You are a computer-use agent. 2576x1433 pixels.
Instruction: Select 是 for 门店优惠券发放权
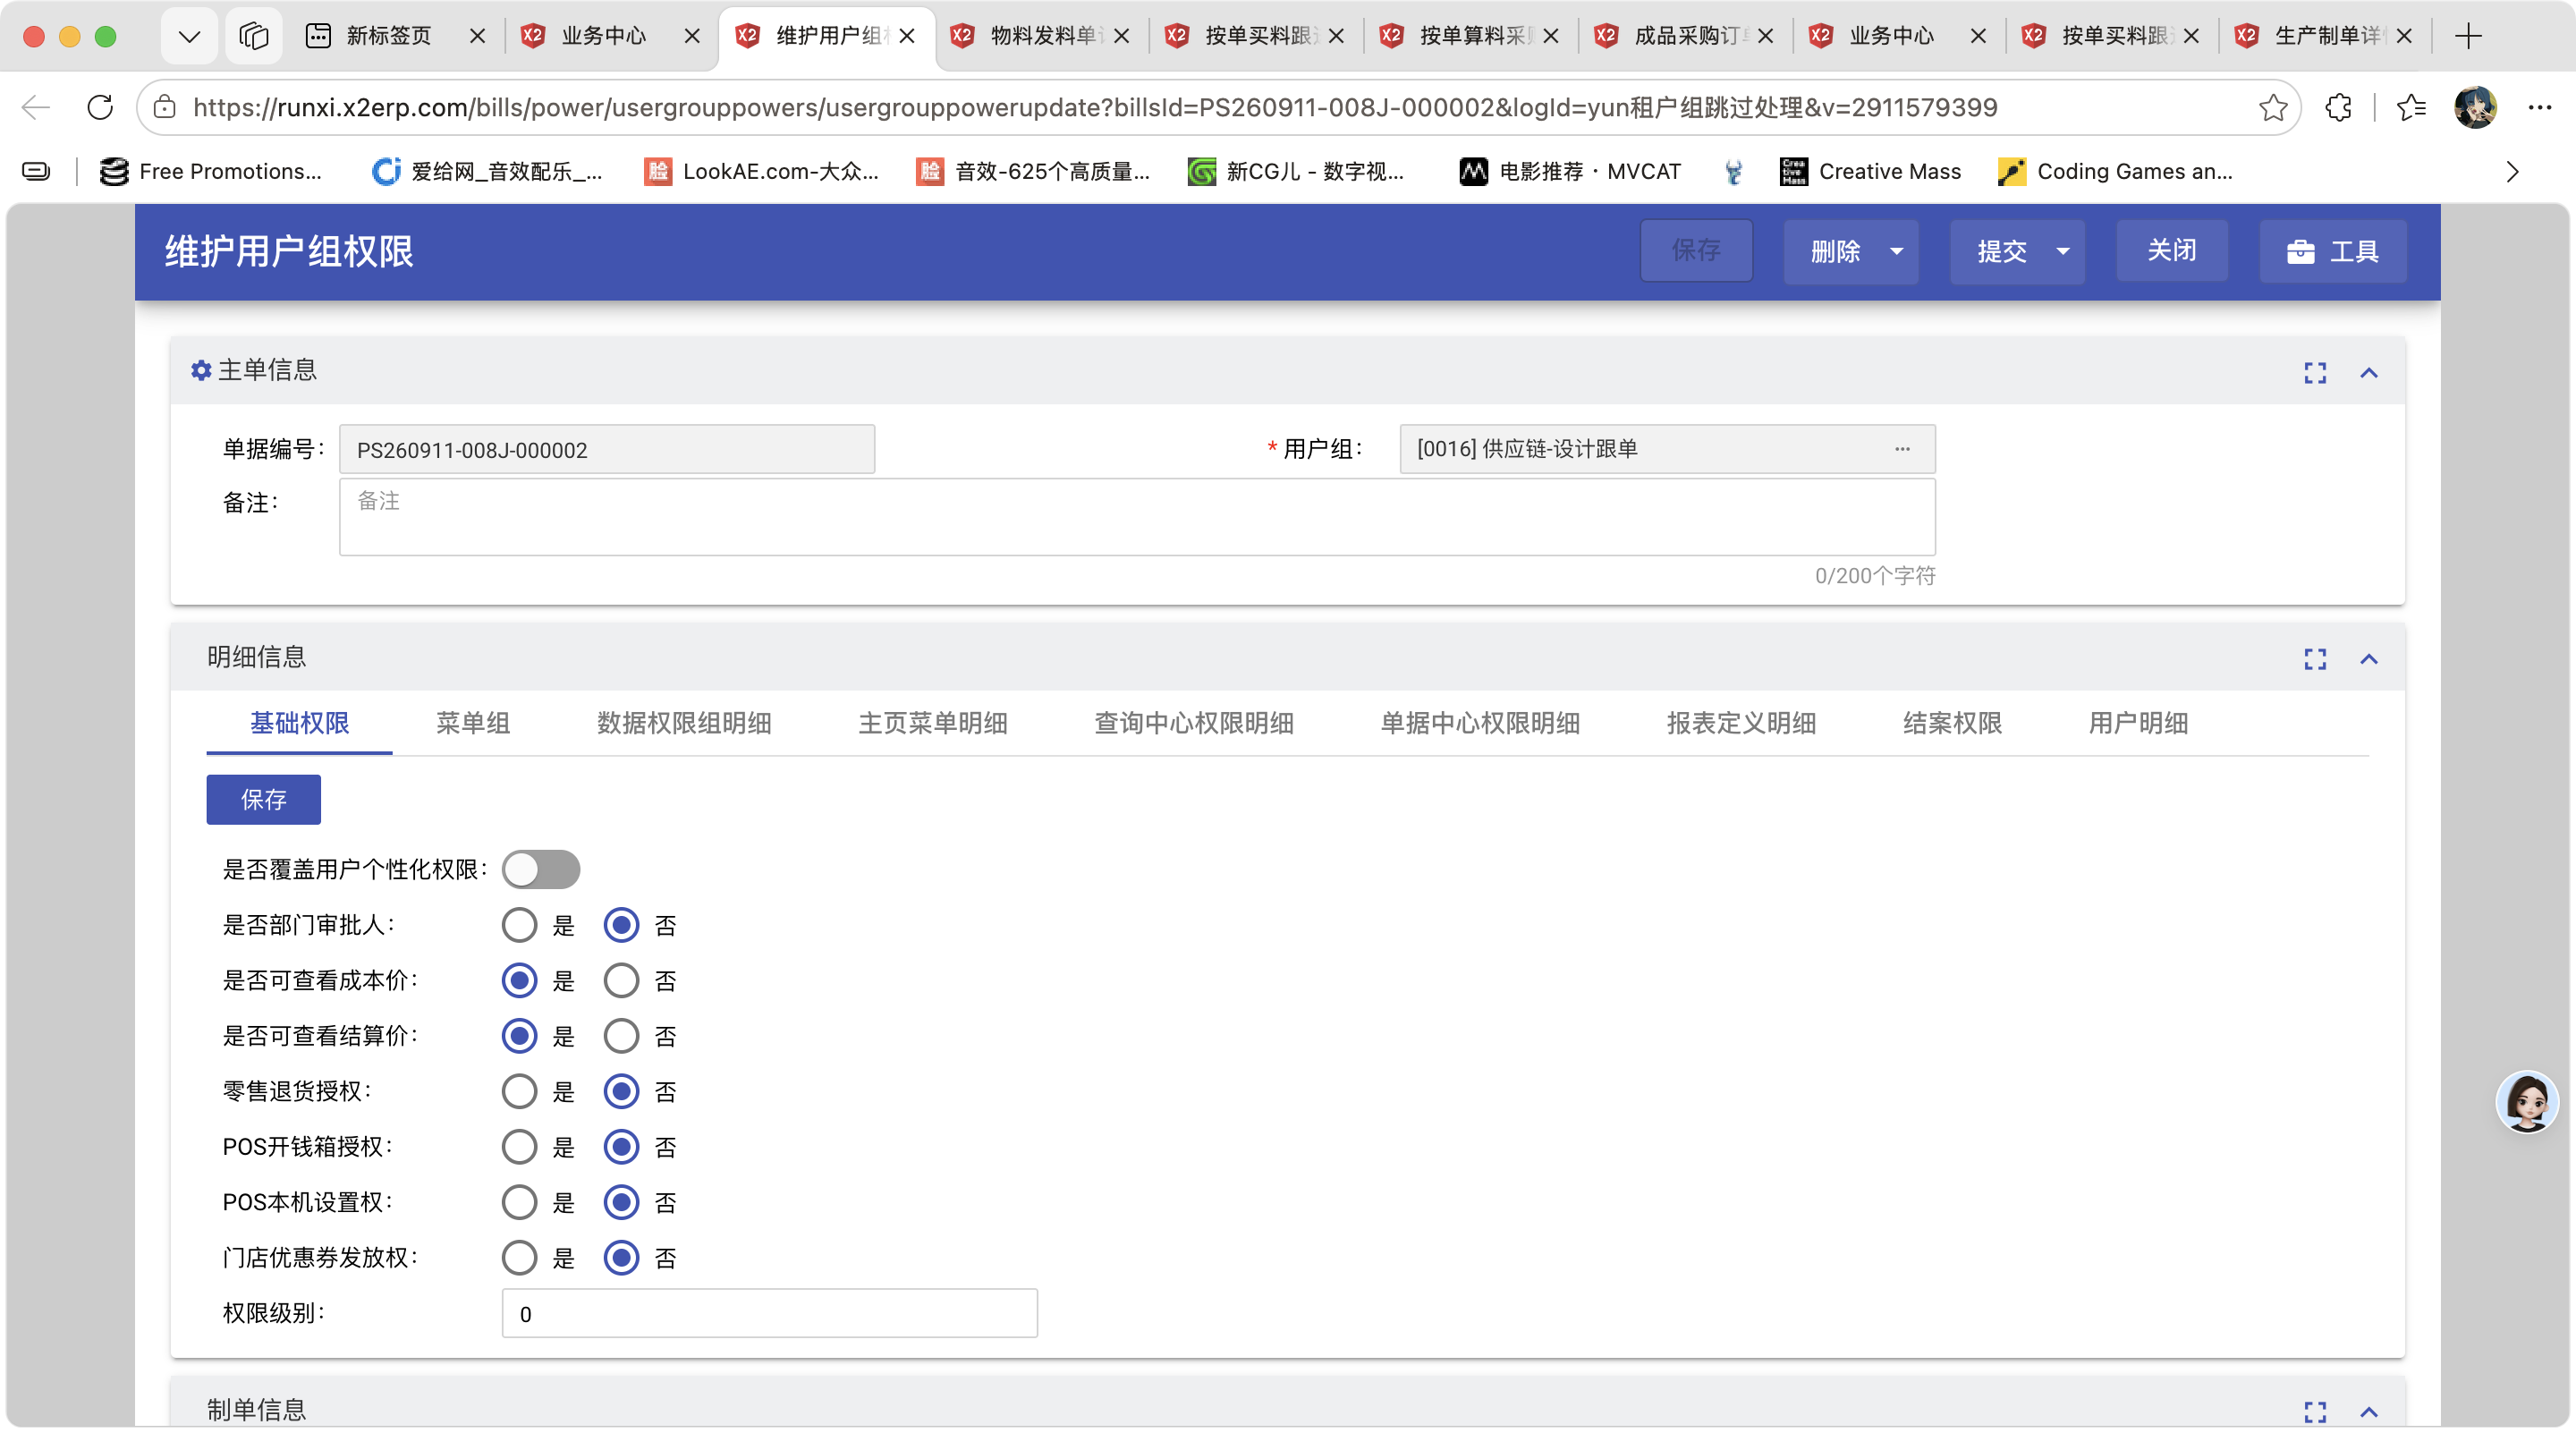pos(519,1258)
